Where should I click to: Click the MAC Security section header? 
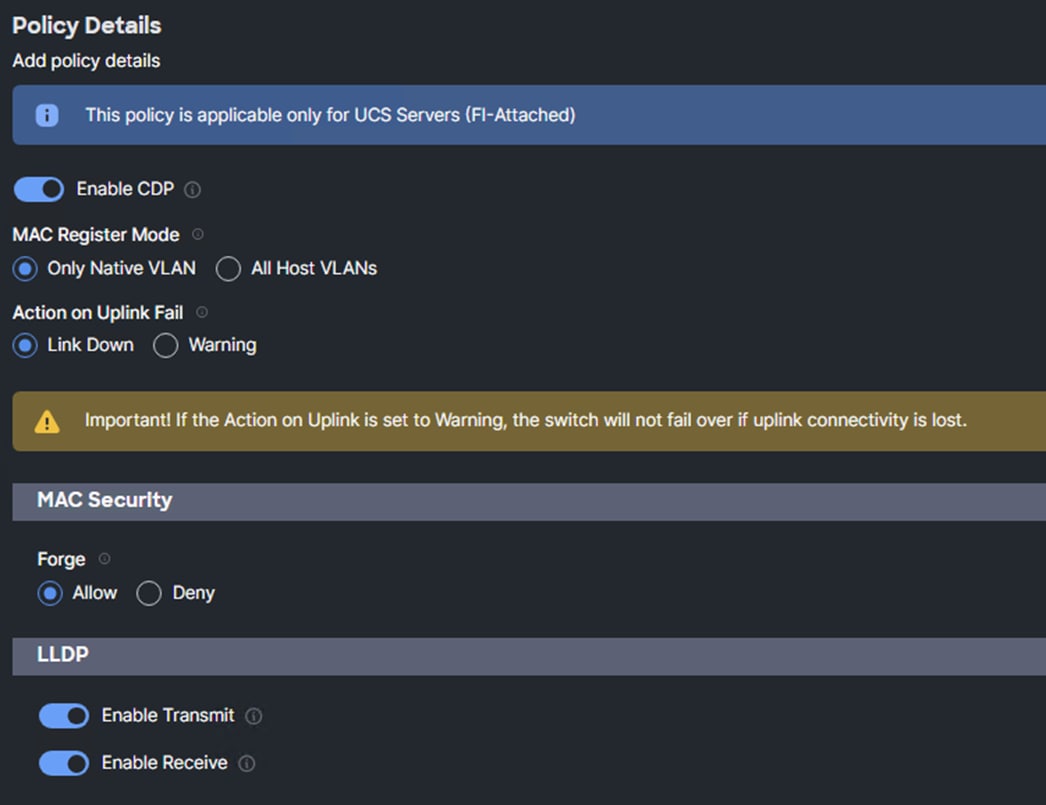105,500
